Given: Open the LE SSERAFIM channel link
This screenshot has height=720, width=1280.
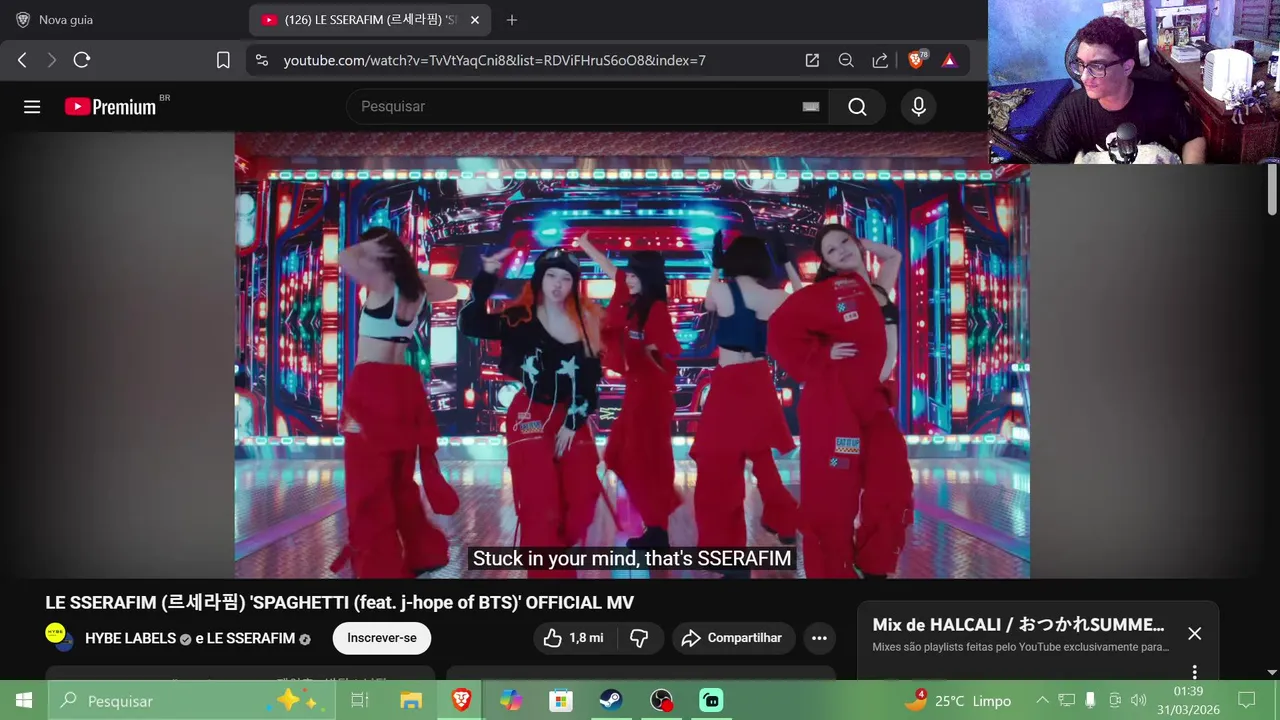Looking at the screenshot, I should [x=250, y=638].
